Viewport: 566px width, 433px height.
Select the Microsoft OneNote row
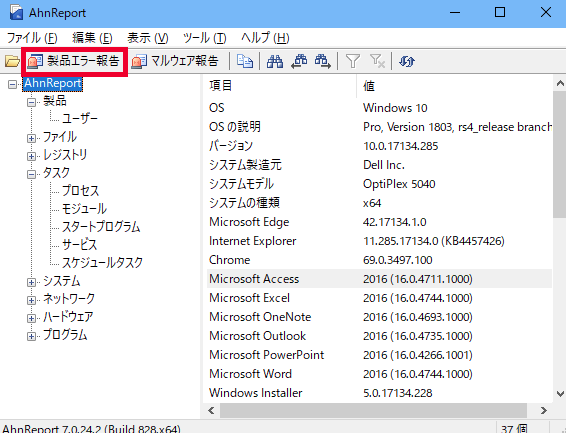click(x=379, y=317)
